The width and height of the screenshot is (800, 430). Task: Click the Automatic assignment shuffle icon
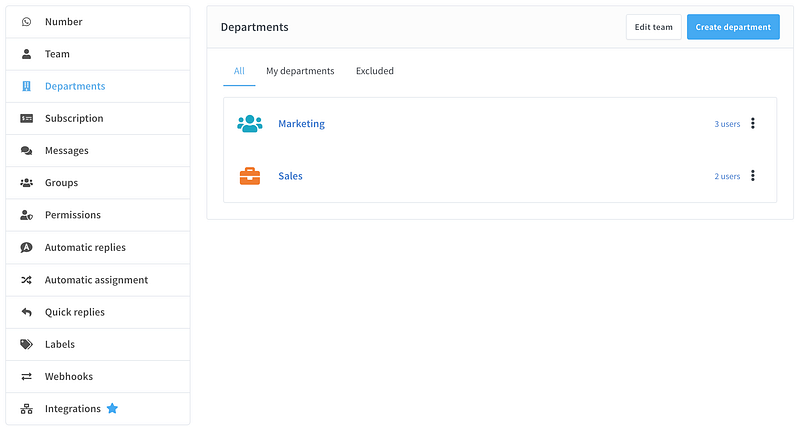tap(26, 280)
